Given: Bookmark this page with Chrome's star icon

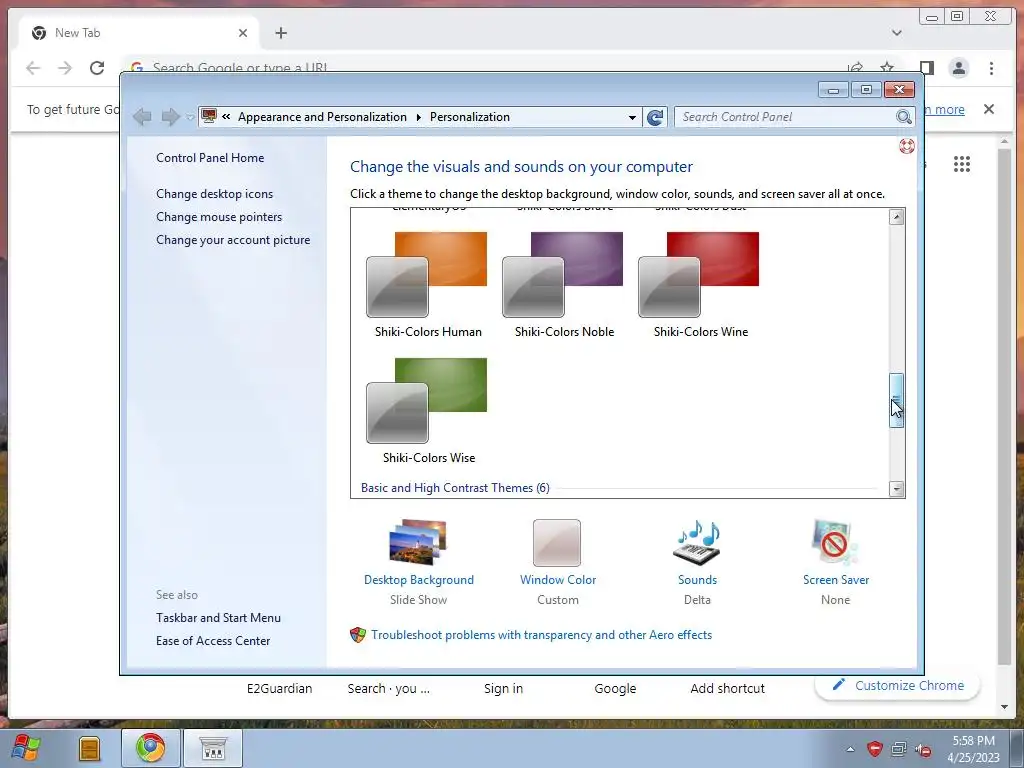Looking at the screenshot, I should (887, 68).
